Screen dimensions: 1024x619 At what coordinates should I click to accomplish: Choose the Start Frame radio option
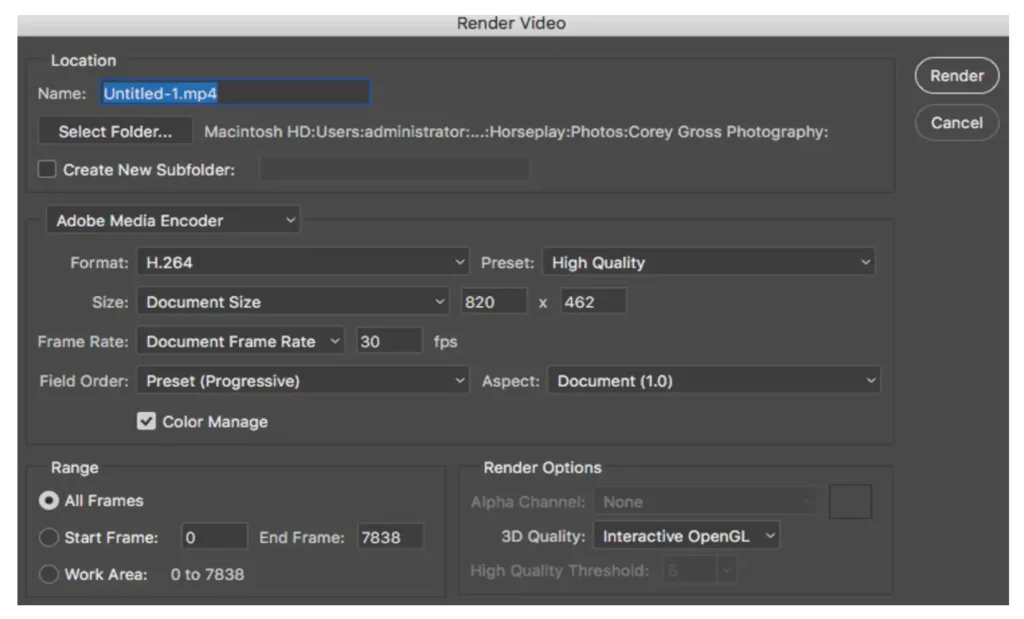click(x=49, y=538)
